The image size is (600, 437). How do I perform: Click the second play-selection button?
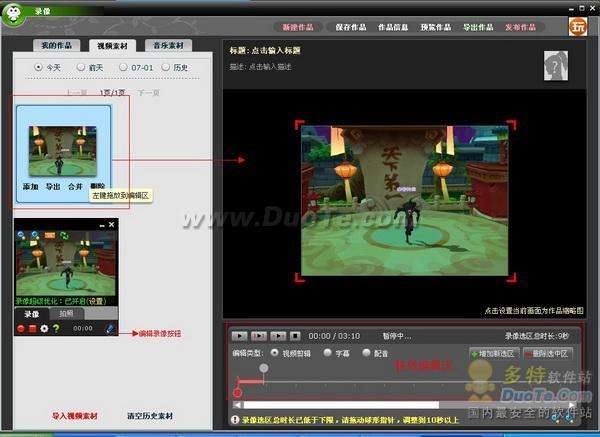pos(259,336)
